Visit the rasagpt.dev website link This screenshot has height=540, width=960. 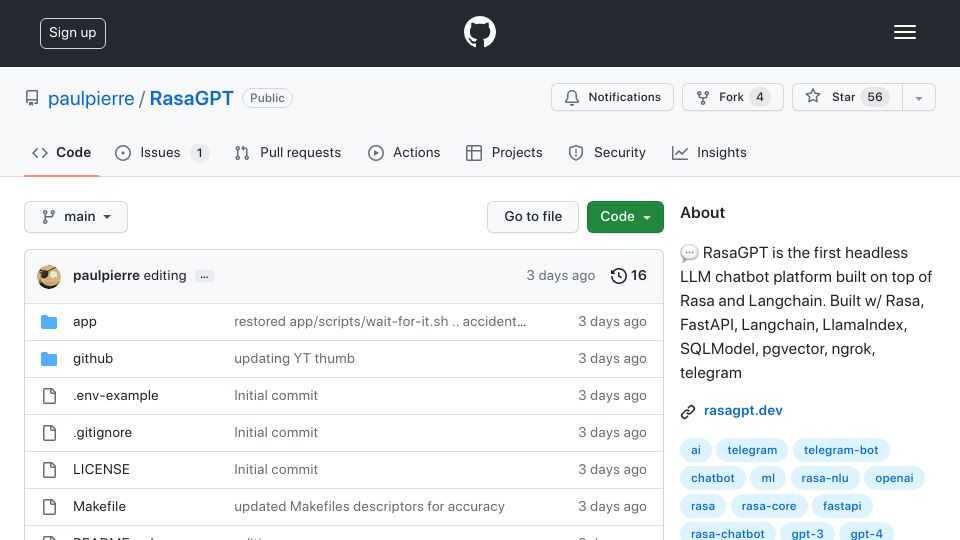tap(743, 411)
